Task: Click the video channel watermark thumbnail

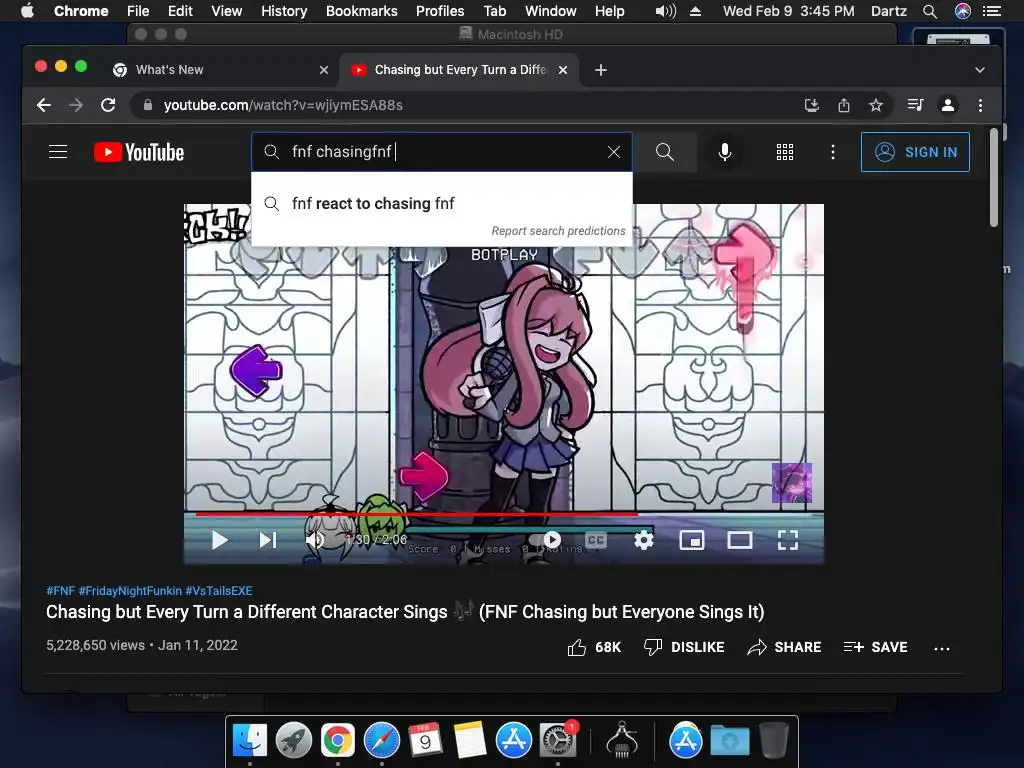Action: (792, 483)
